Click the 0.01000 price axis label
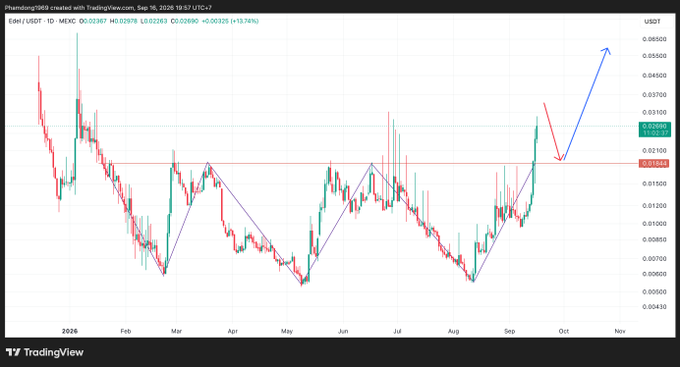This screenshot has height=367, width=680. [654, 223]
